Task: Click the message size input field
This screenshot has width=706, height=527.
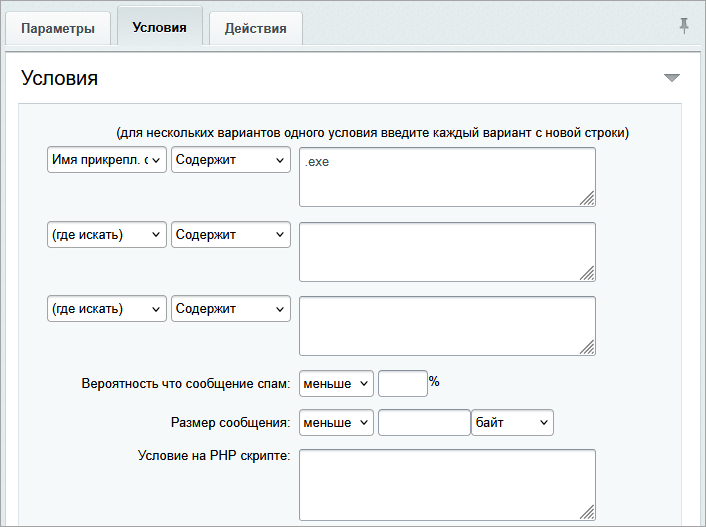Action: click(x=424, y=423)
